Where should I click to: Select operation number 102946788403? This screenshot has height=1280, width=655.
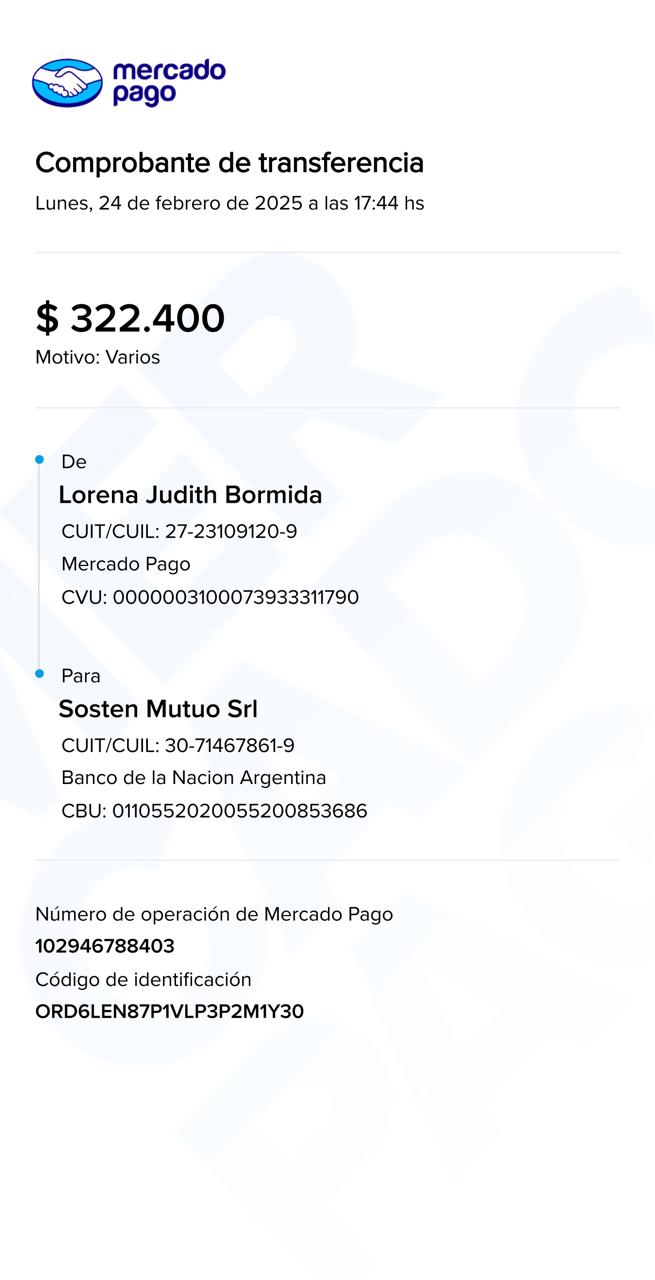click(104, 946)
